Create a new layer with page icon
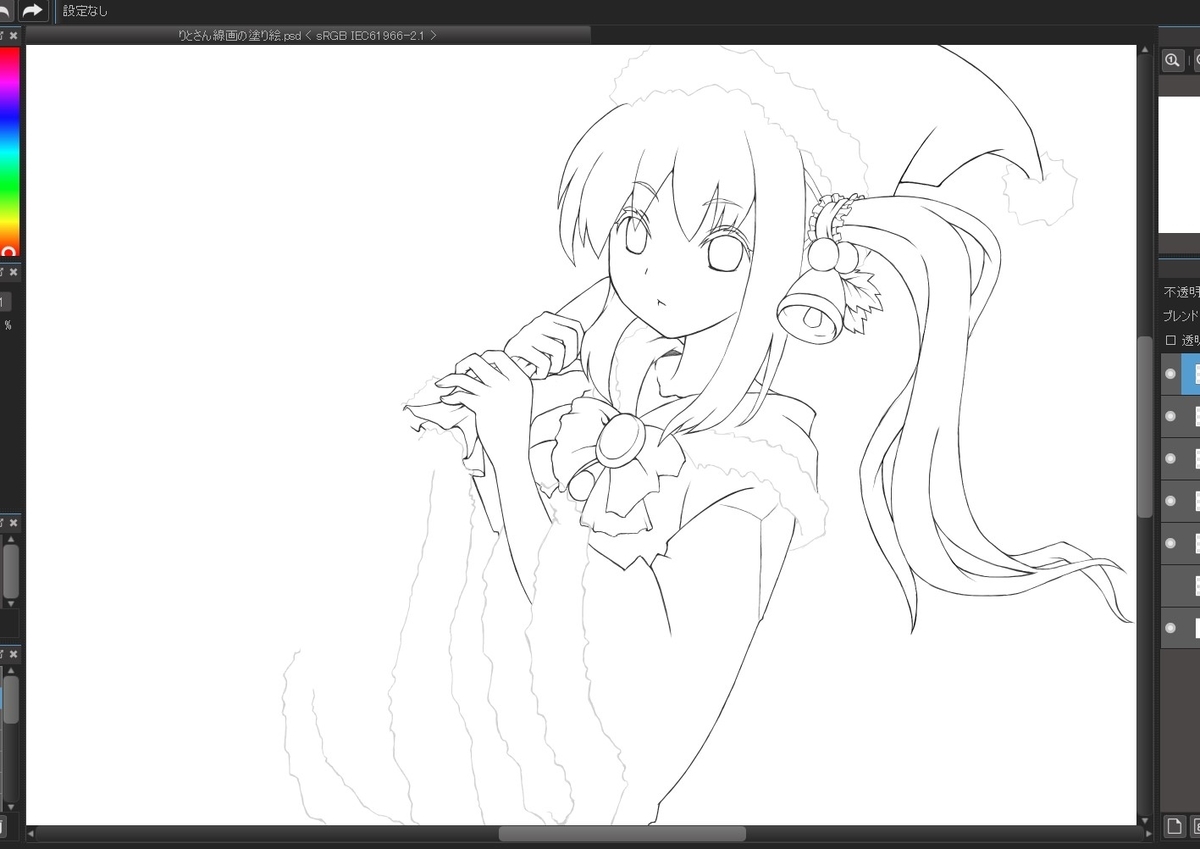This screenshot has width=1200, height=849. pos(1175,826)
